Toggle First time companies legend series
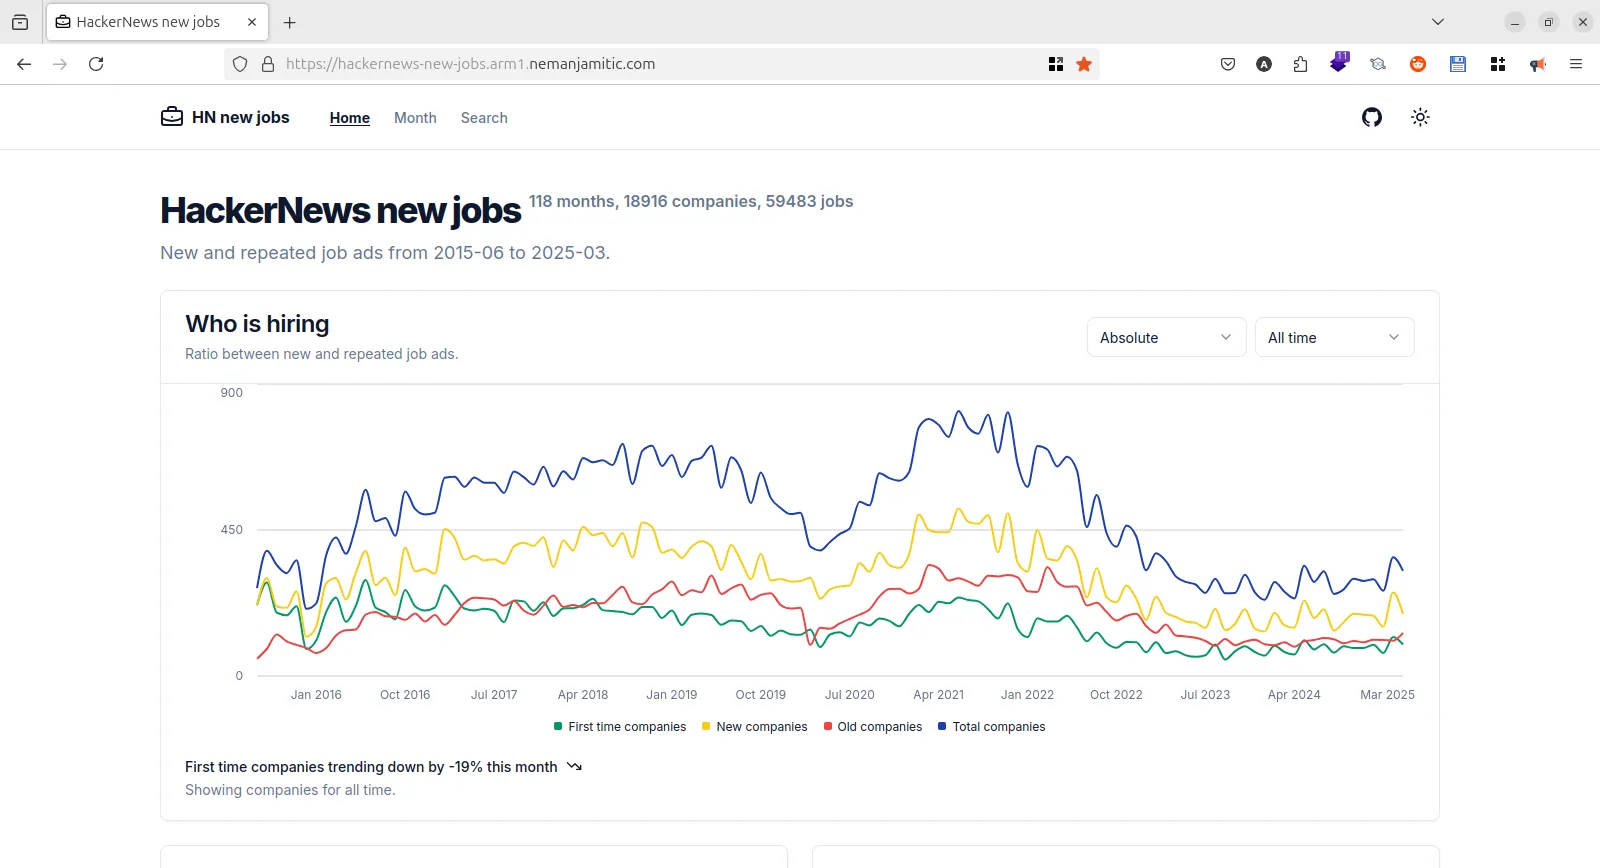The width and height of the screenshot is (1600, 868). [619, 727]
